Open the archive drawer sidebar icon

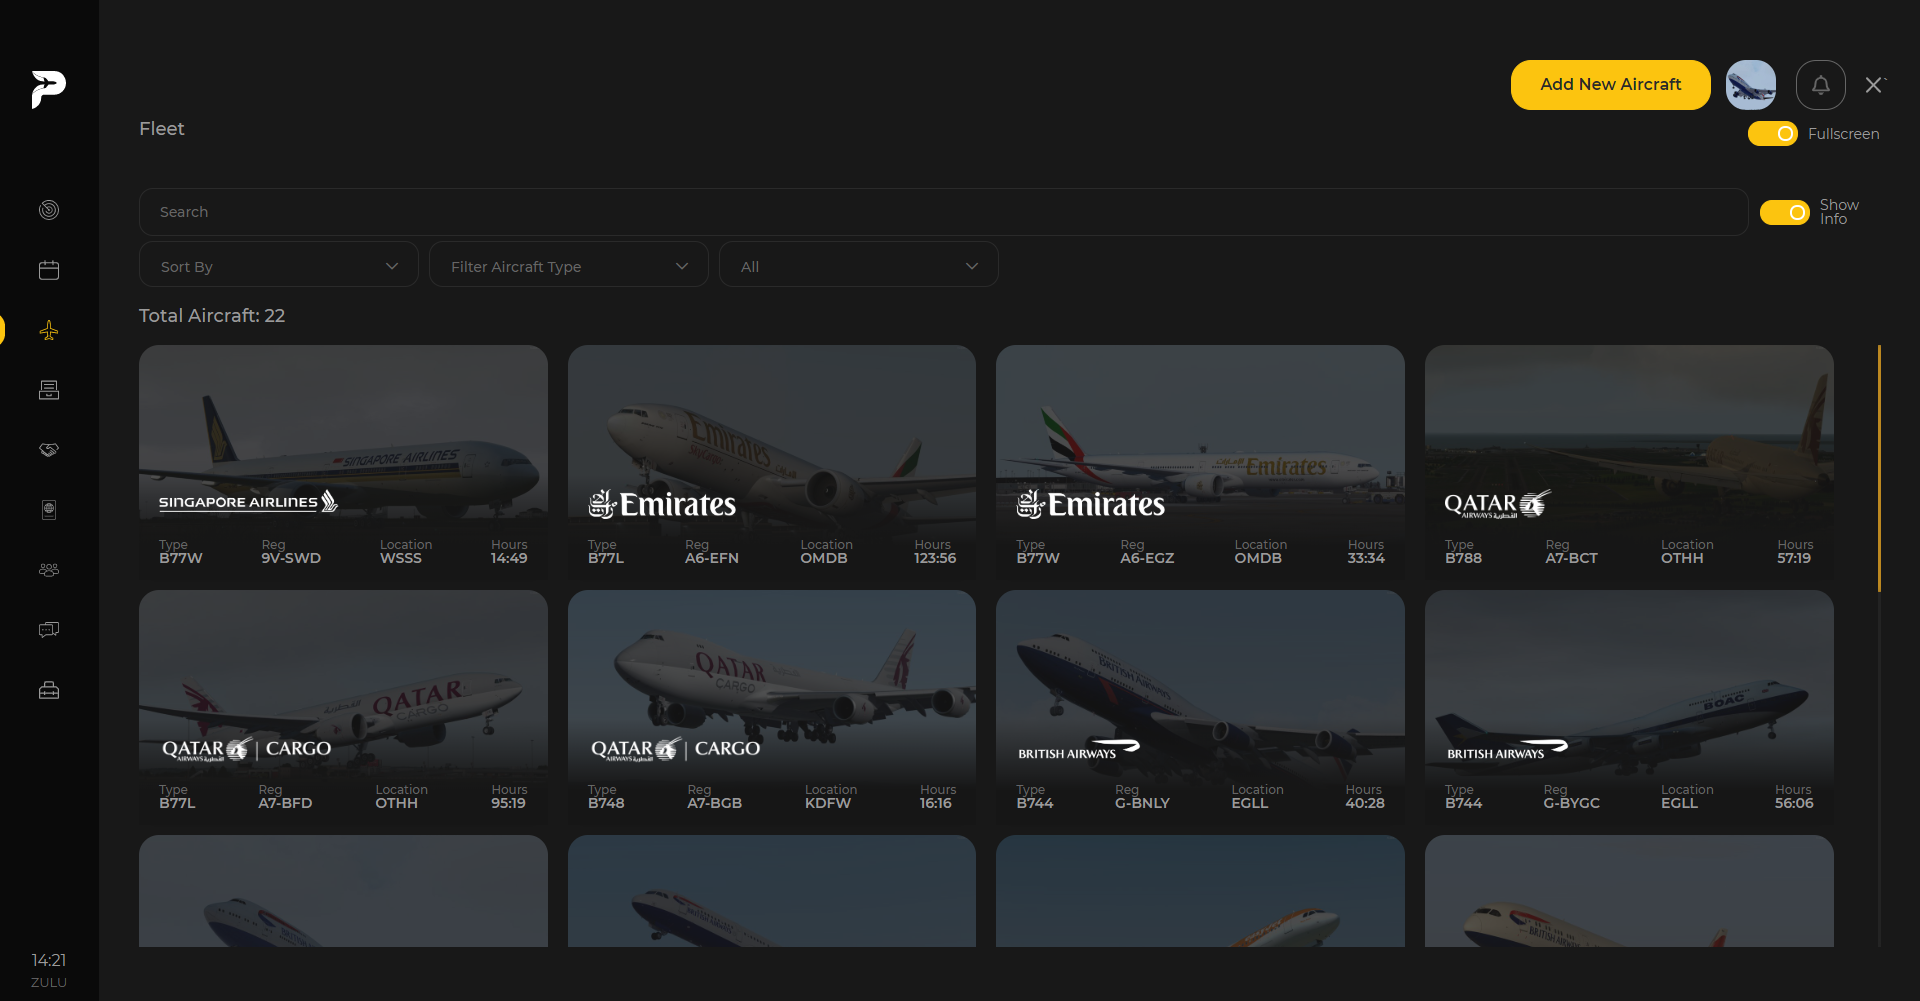[49, 390]
